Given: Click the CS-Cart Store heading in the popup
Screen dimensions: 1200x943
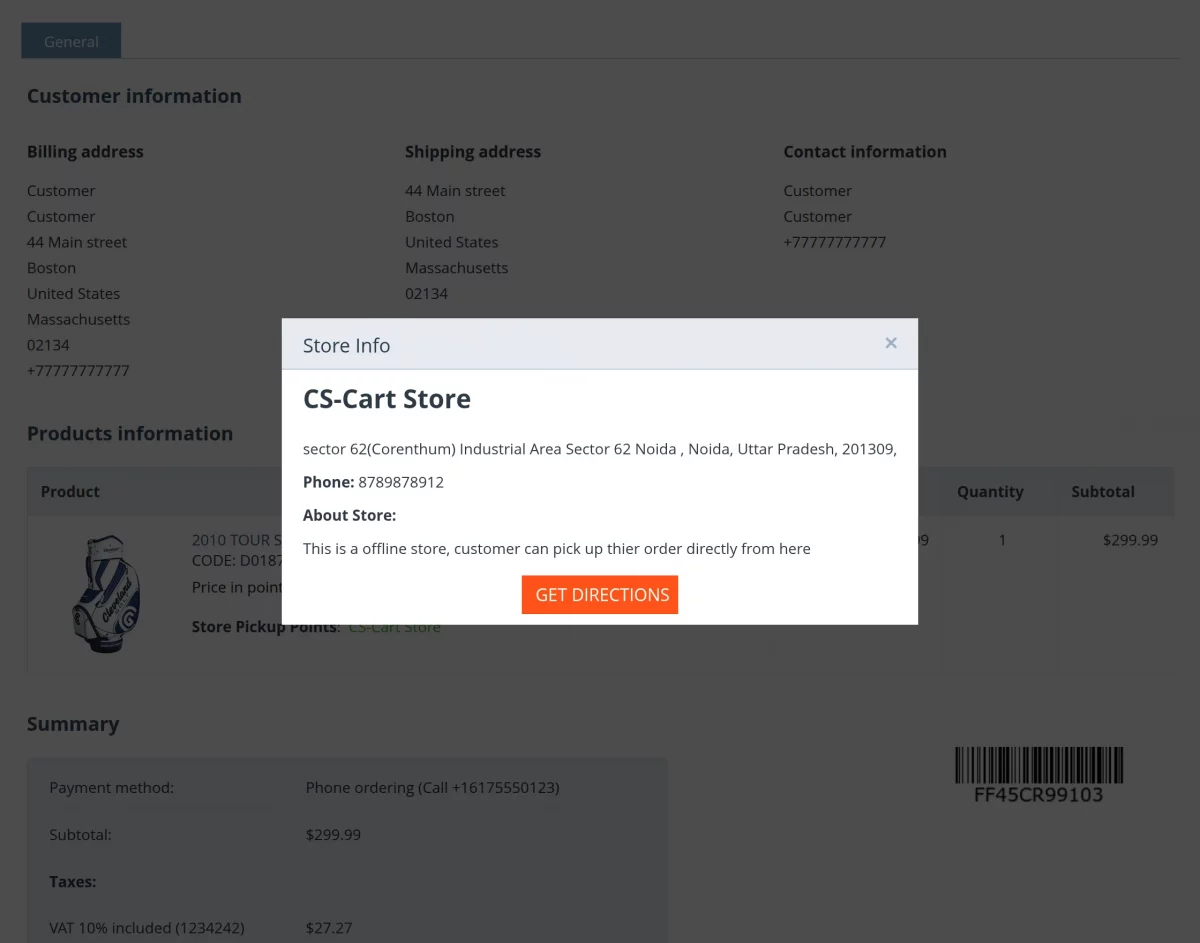Looking at the screenshot, I should click(387, 399).
